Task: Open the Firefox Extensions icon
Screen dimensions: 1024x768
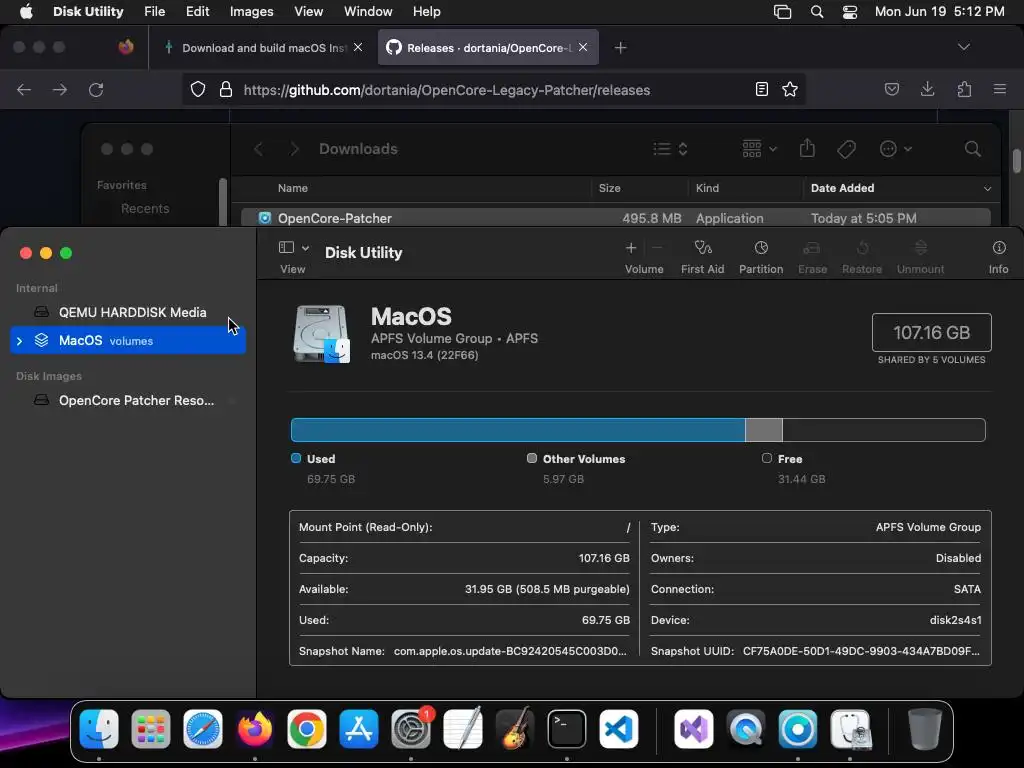Action: [964, 89]
